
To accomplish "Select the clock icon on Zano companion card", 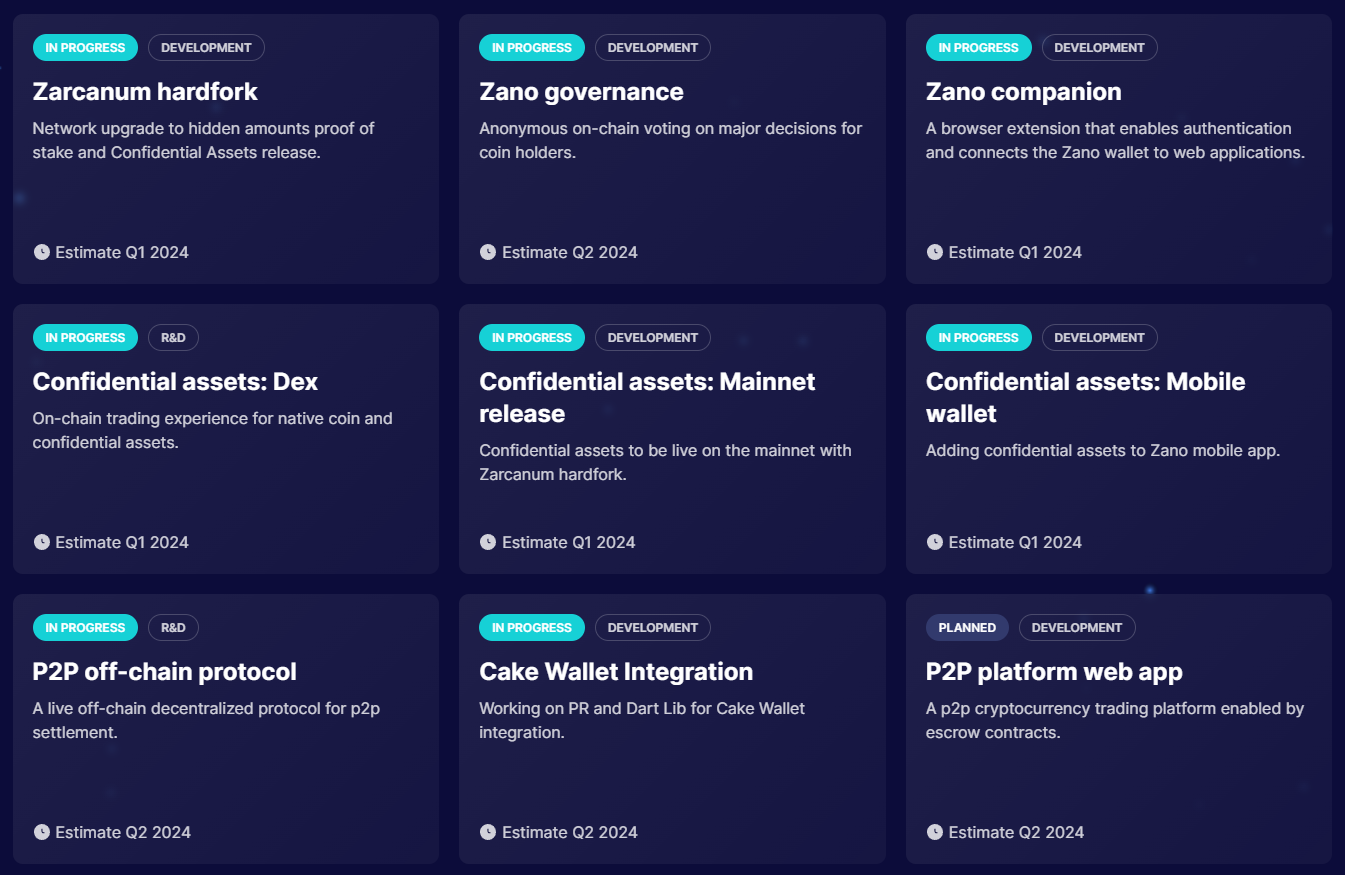I will coord(935,252).
